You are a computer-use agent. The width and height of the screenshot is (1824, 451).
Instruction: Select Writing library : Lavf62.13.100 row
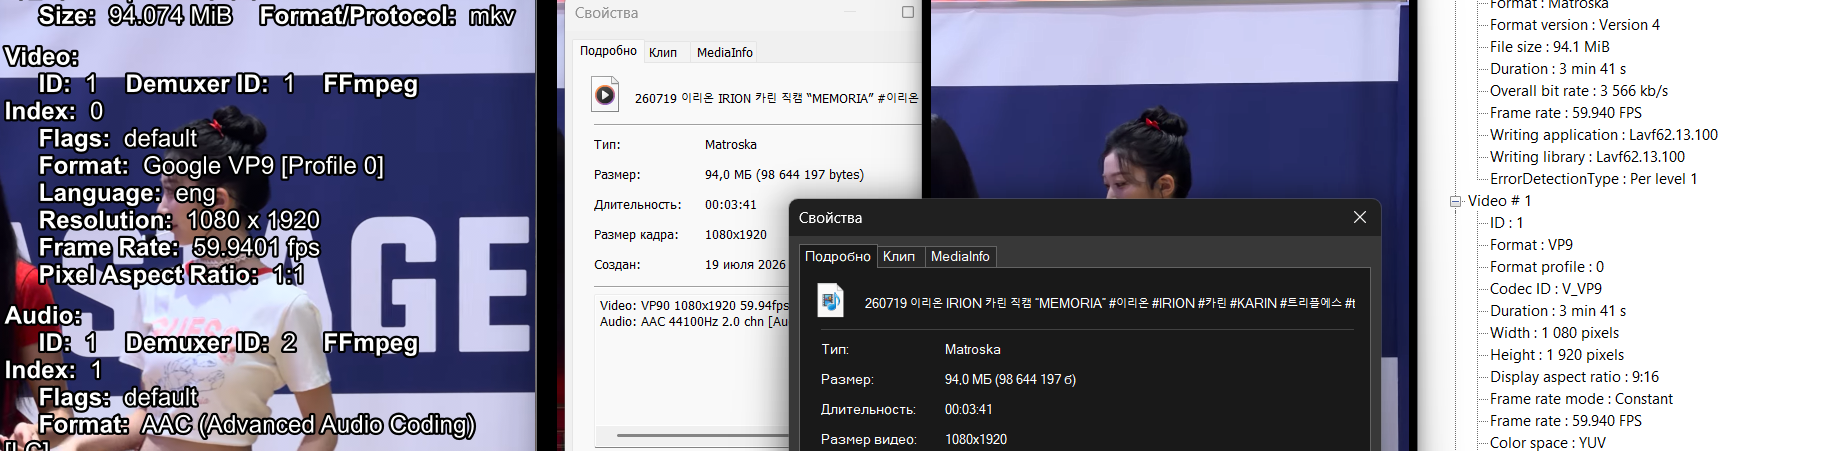tap(1587, 157)
